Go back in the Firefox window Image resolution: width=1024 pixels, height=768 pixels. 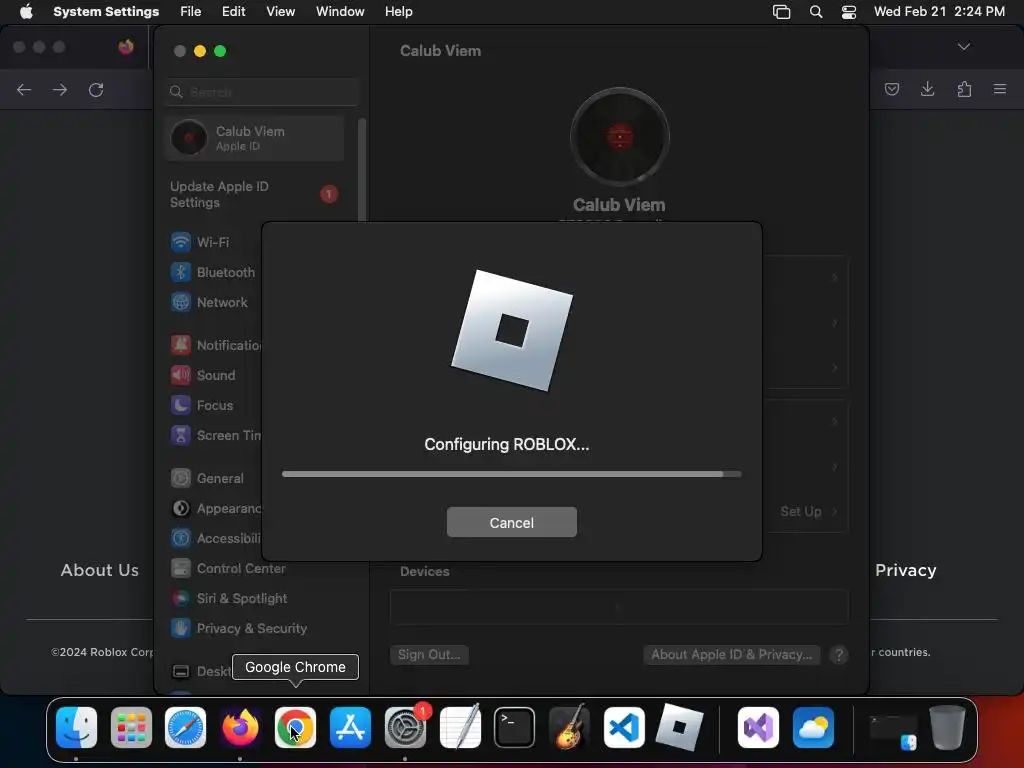(x=24, y=90)
